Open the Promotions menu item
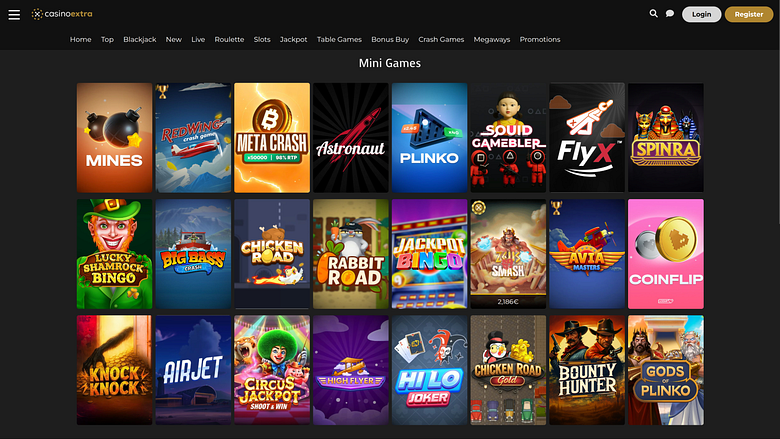Screen dimensions: 780x439 pyautogui.click(x=540, y=39)
